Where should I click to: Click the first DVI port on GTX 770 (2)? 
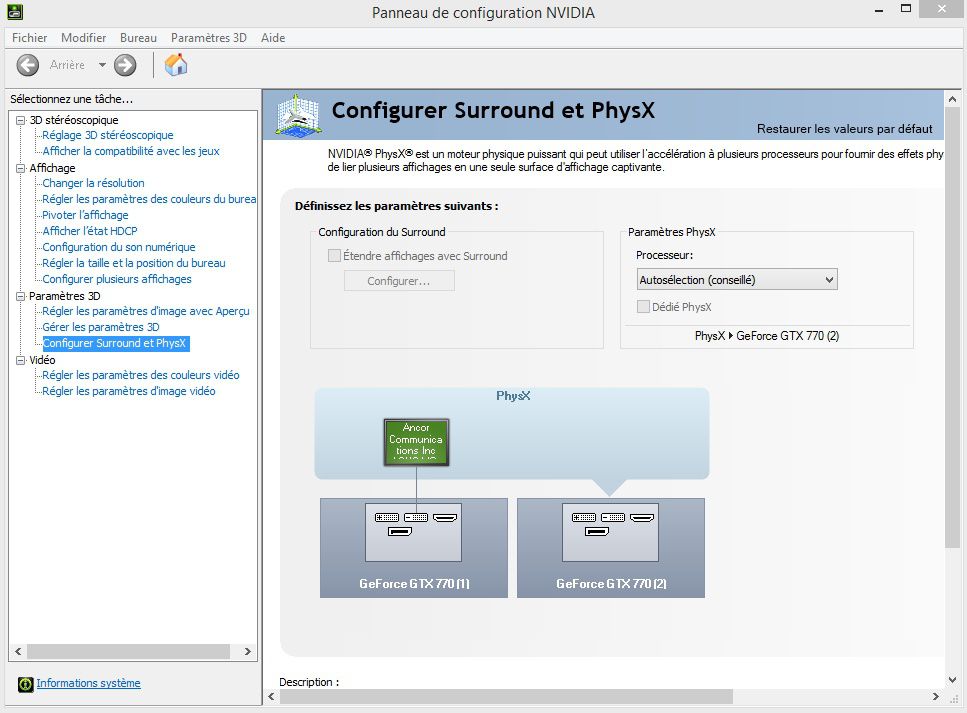(x=584, y=517)
